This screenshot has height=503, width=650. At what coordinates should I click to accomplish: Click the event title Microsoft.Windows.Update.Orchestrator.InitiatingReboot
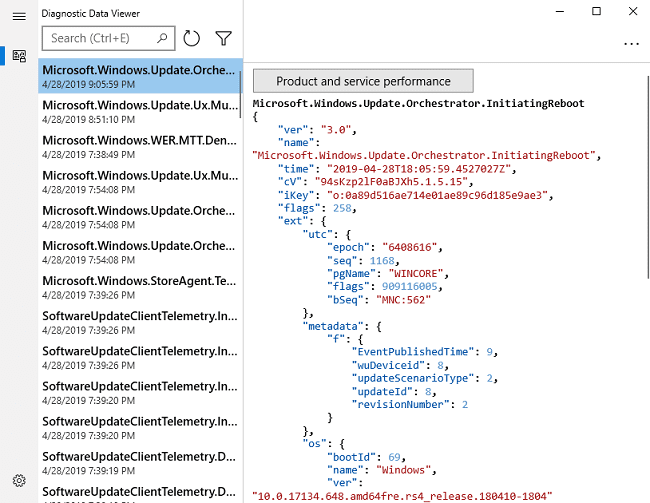pyautogui.click(x=418, y=103)
